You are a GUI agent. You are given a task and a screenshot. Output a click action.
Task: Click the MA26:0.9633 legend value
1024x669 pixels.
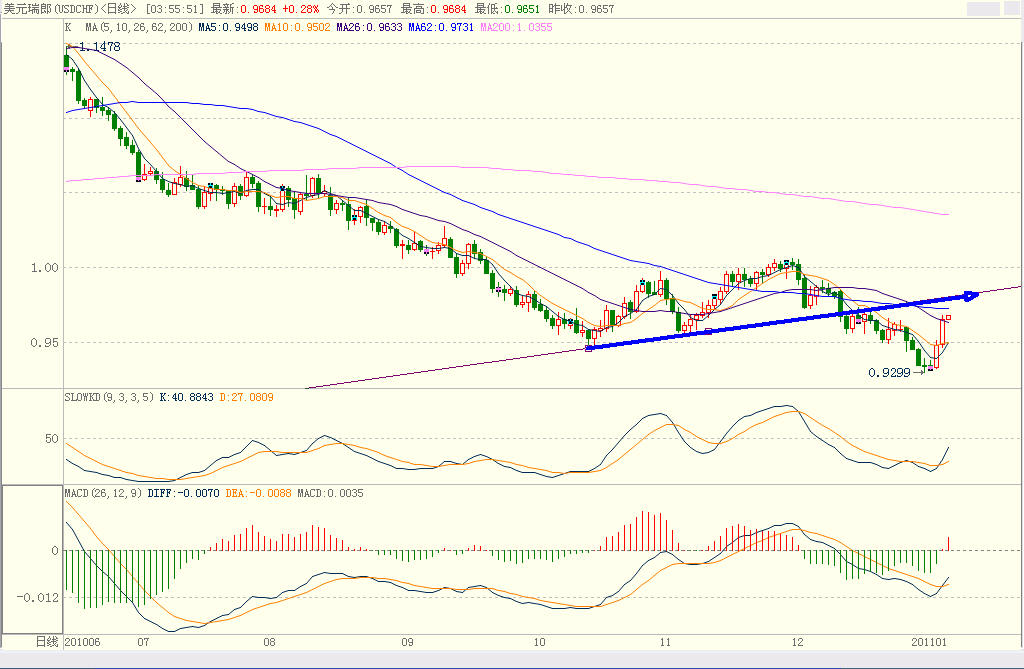click(369, 27)
